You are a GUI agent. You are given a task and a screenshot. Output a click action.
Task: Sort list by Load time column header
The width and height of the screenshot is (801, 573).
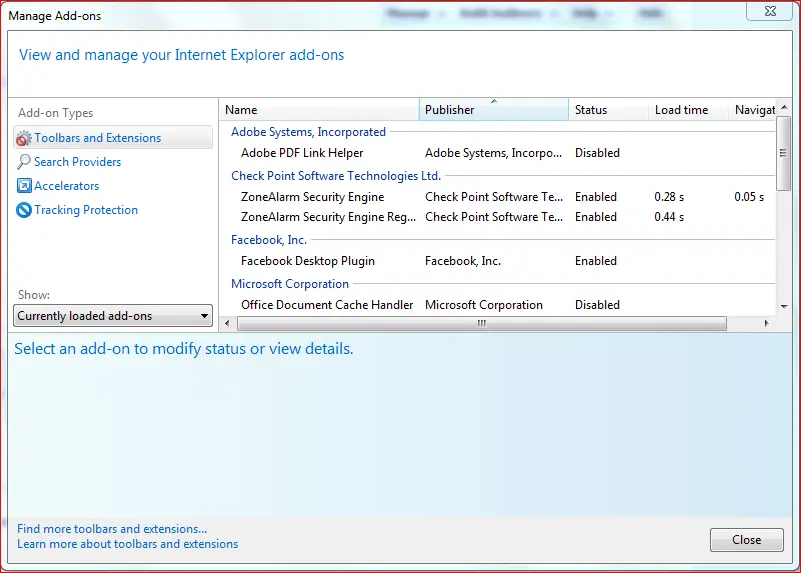pos(688,110)
